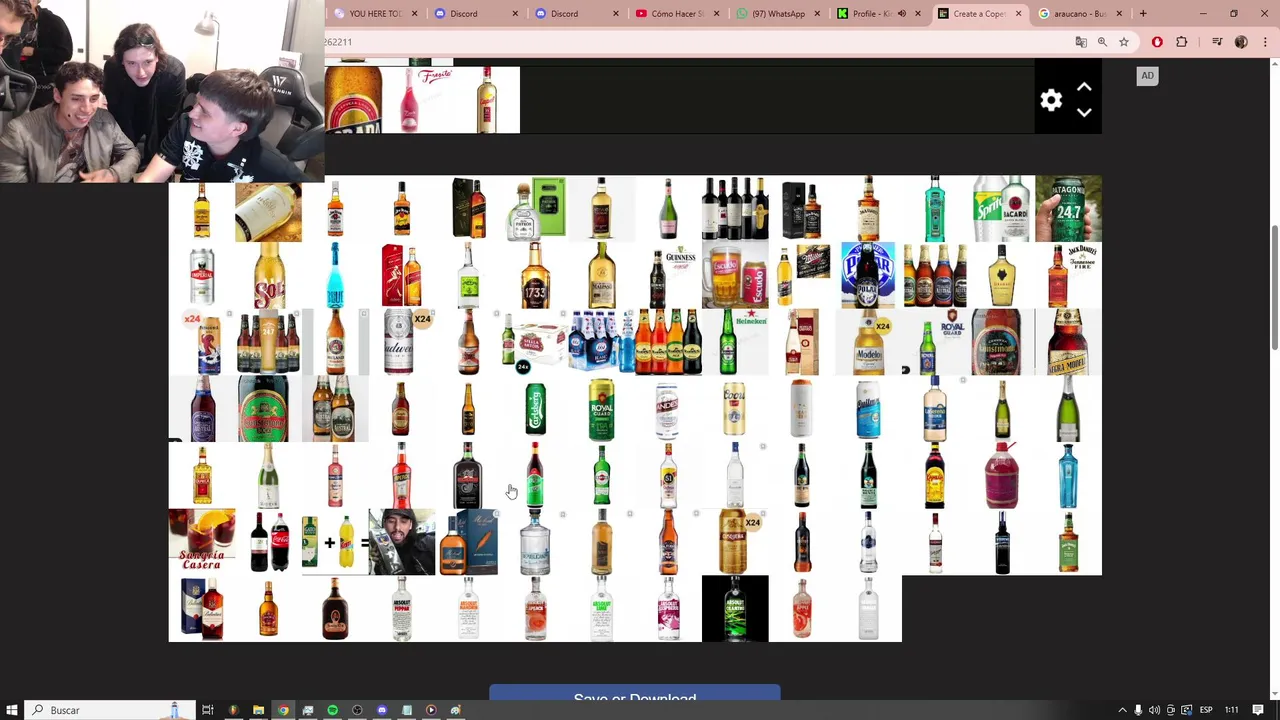Select the Jack Daniel's Tennessee Fire image

pos(1068,275)
